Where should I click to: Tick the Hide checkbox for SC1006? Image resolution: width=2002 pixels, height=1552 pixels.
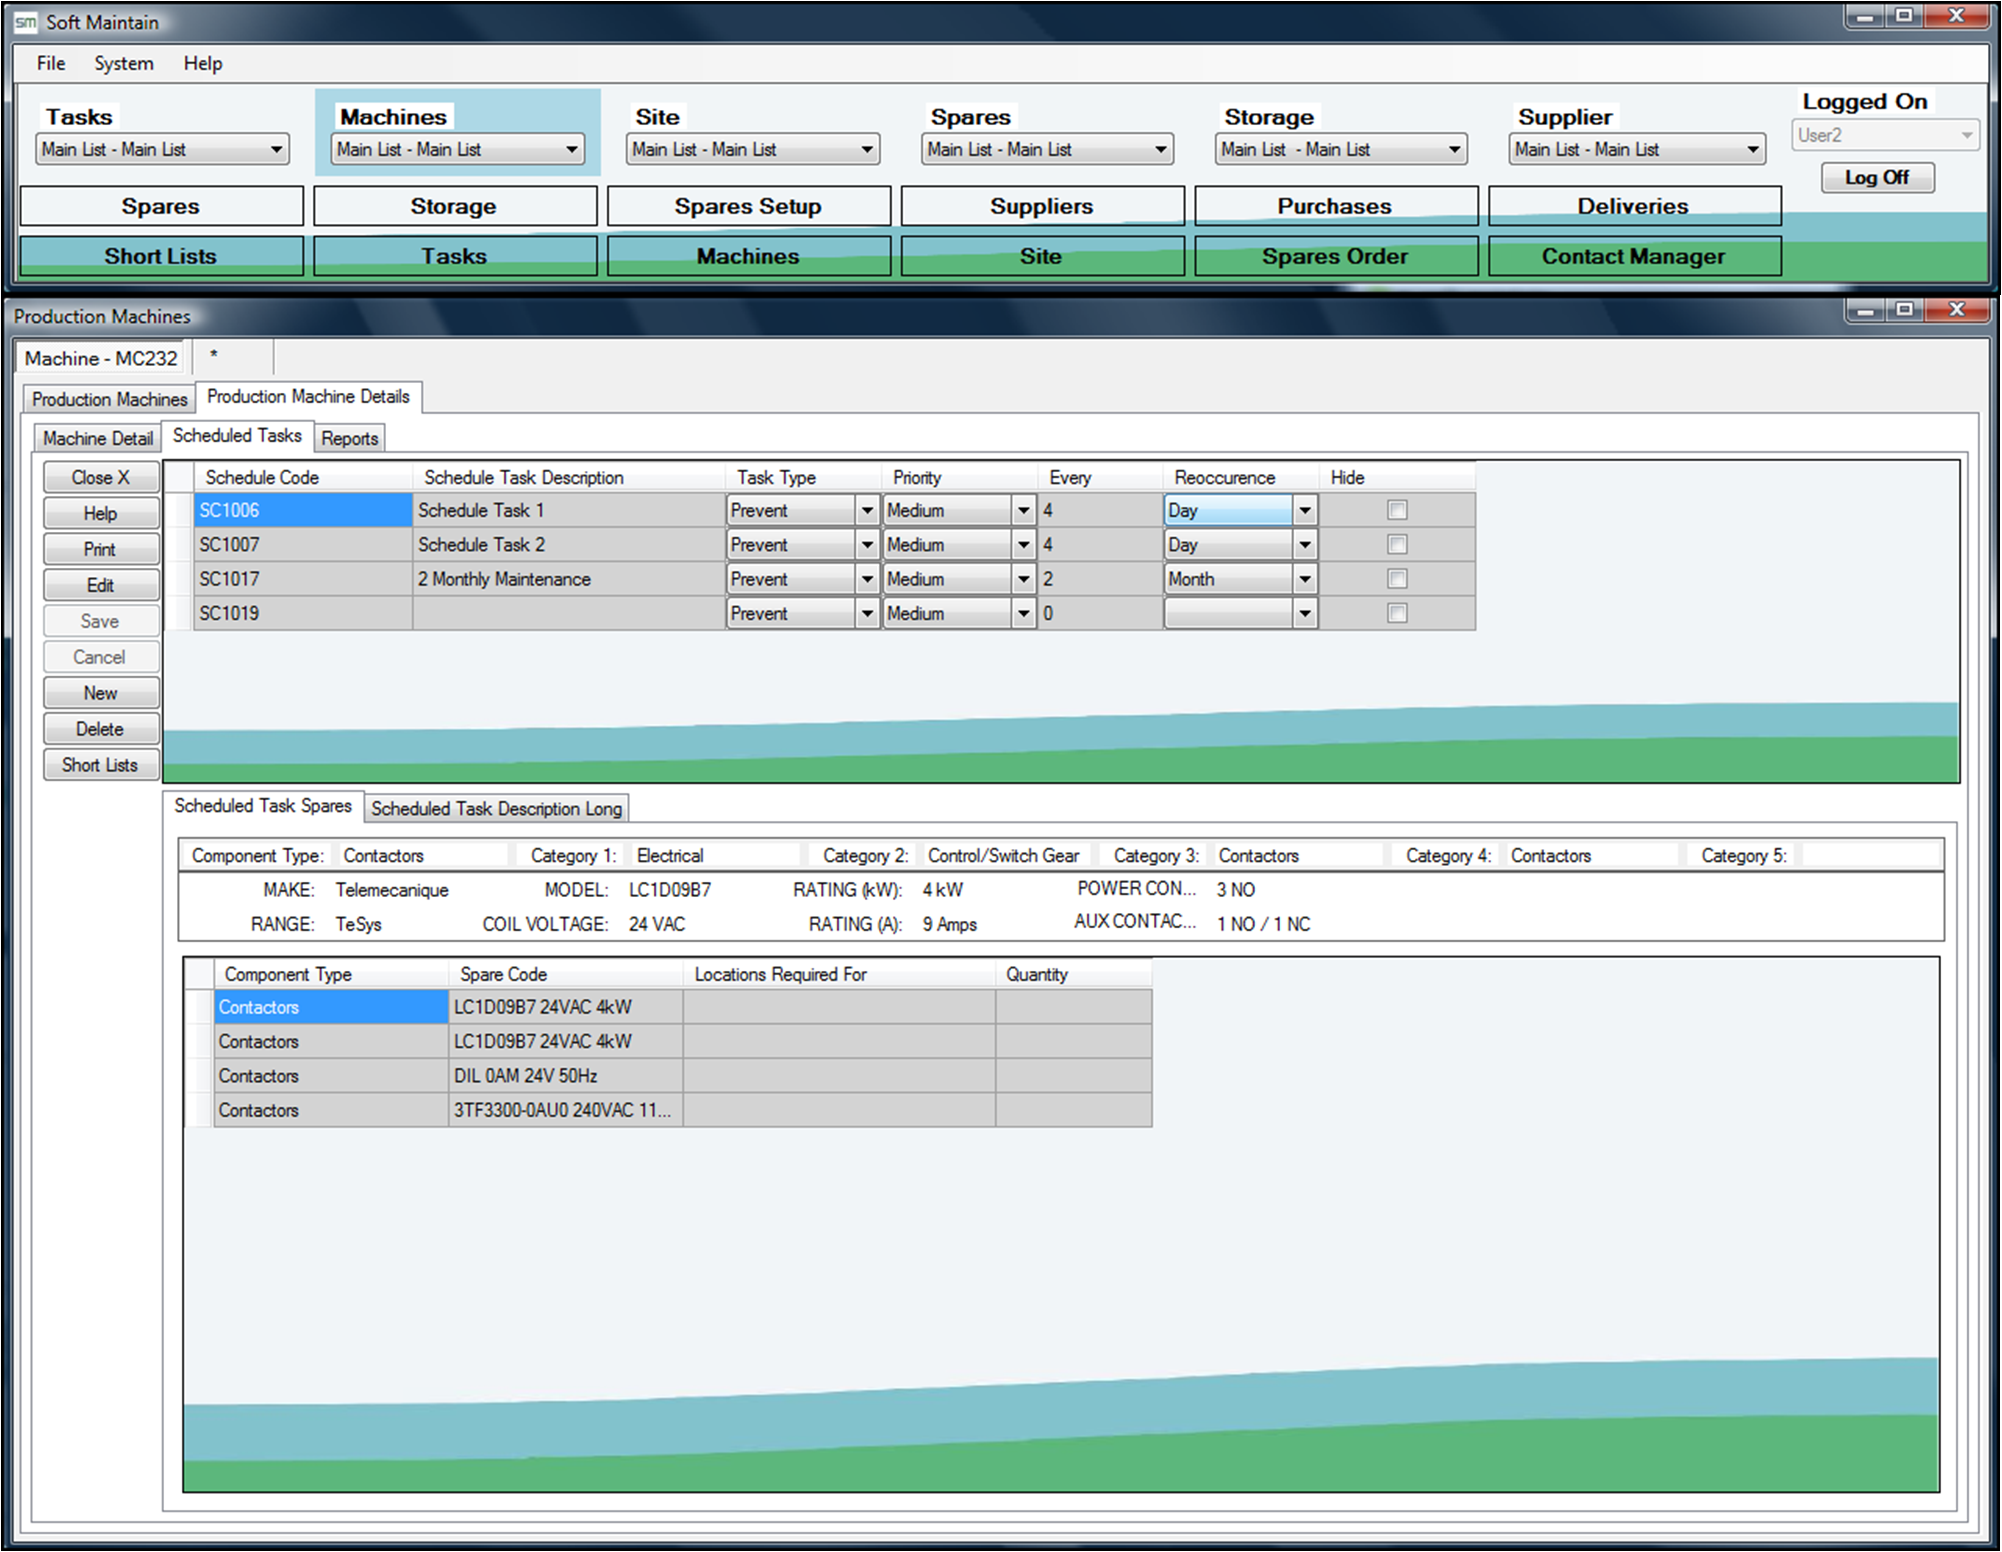[1397, 510]
